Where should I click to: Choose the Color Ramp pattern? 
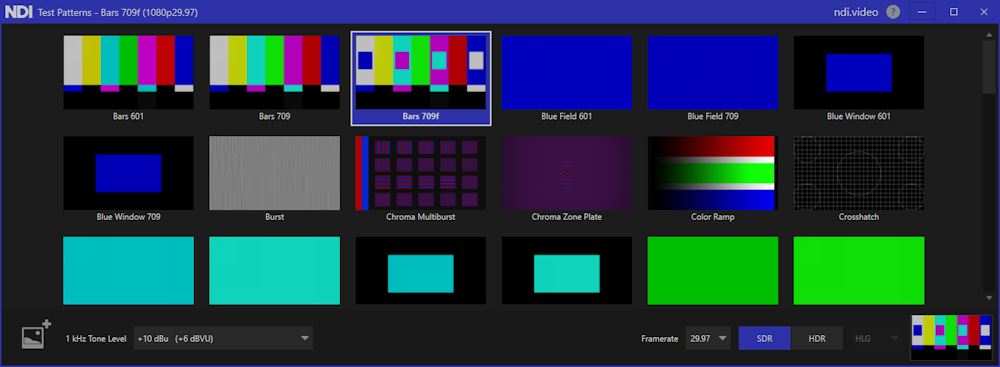click(713, 178)
